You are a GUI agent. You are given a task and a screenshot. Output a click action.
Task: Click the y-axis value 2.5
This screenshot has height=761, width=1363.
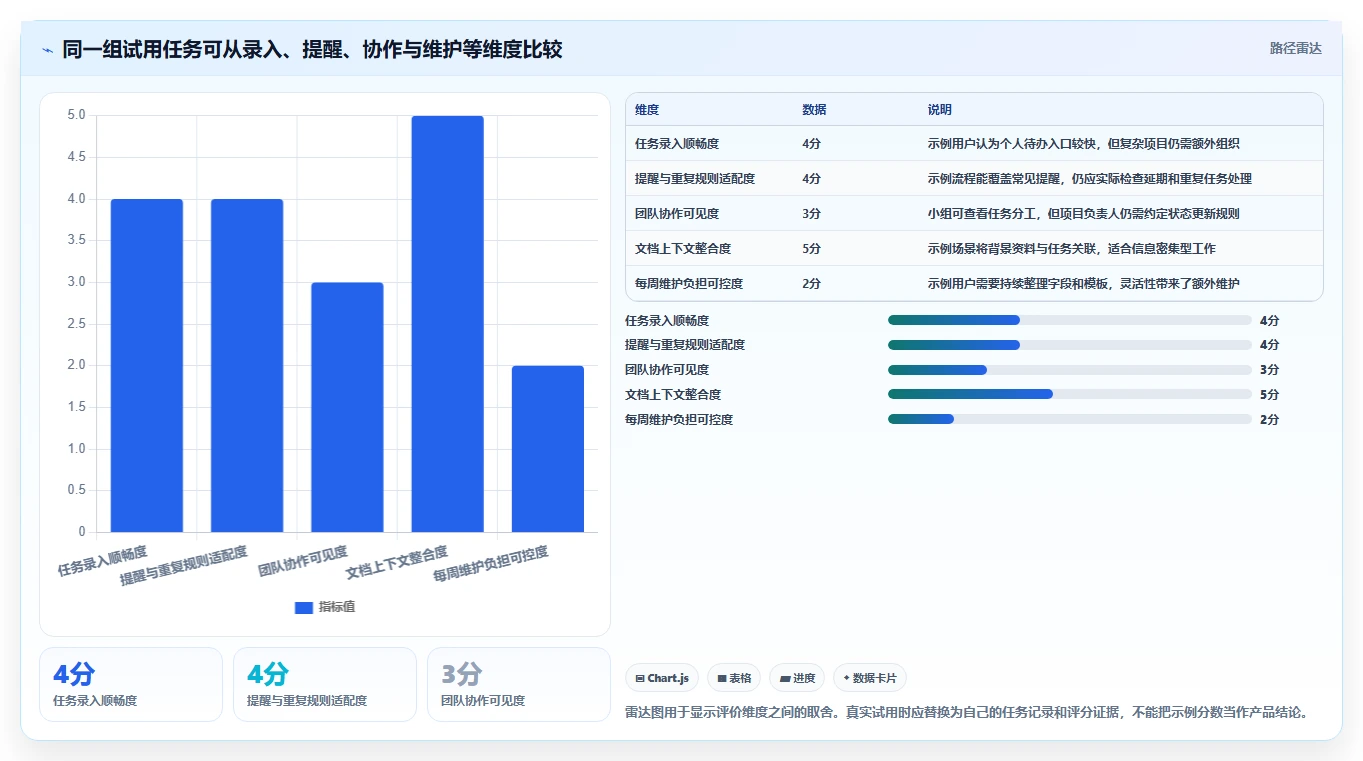pyautogui.click(x=76, y=324)
